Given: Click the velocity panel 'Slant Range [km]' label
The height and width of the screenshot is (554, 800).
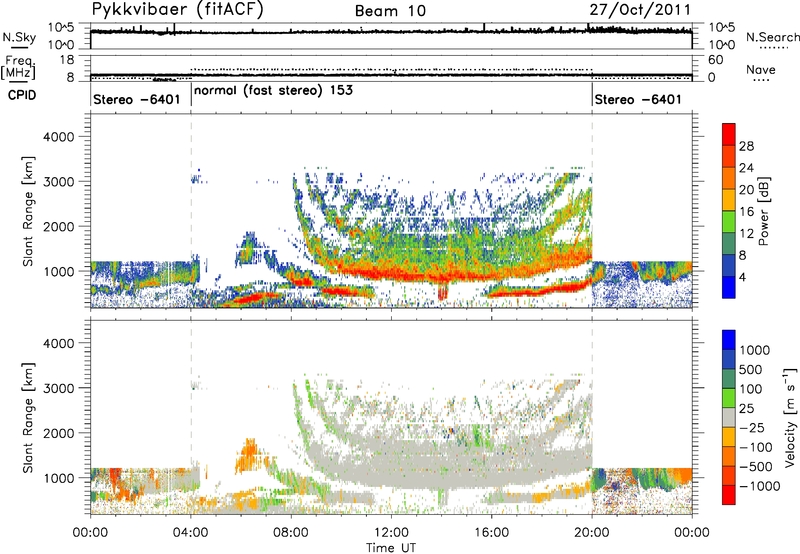Looking at the screenshot, I should coord(28,417).
